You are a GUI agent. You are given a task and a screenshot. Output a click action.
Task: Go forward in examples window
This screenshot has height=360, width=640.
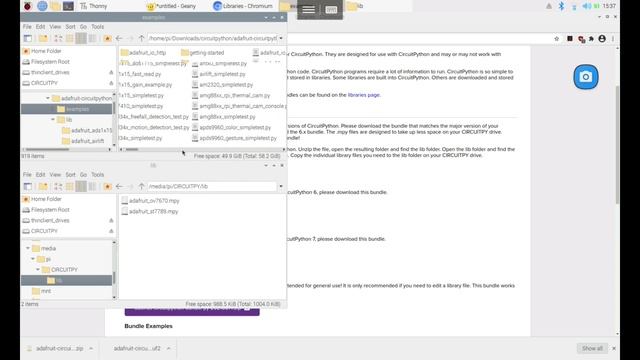click(130, 38)
